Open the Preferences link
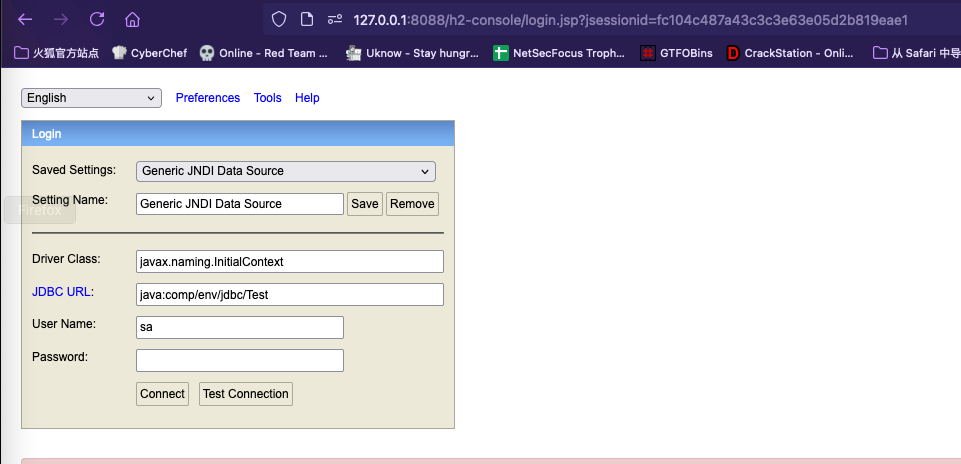This screenshot has width=961, height=464. (208, 98)
